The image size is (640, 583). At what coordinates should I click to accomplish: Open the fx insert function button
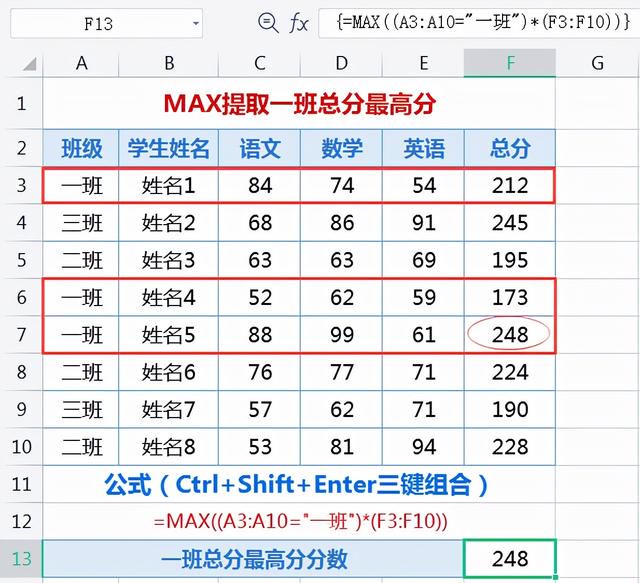tap(299, 22)
